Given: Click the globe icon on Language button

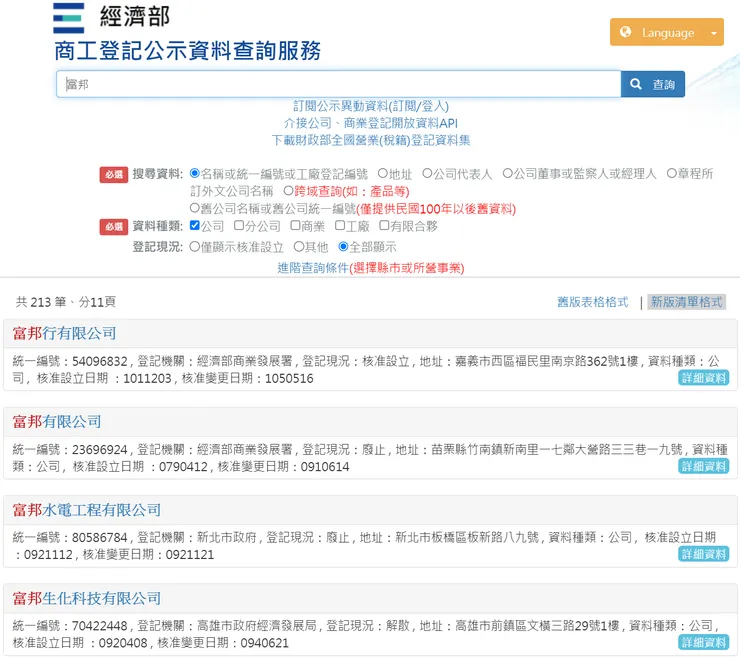Looking at the screenshot, I should [x=625, y=32].
